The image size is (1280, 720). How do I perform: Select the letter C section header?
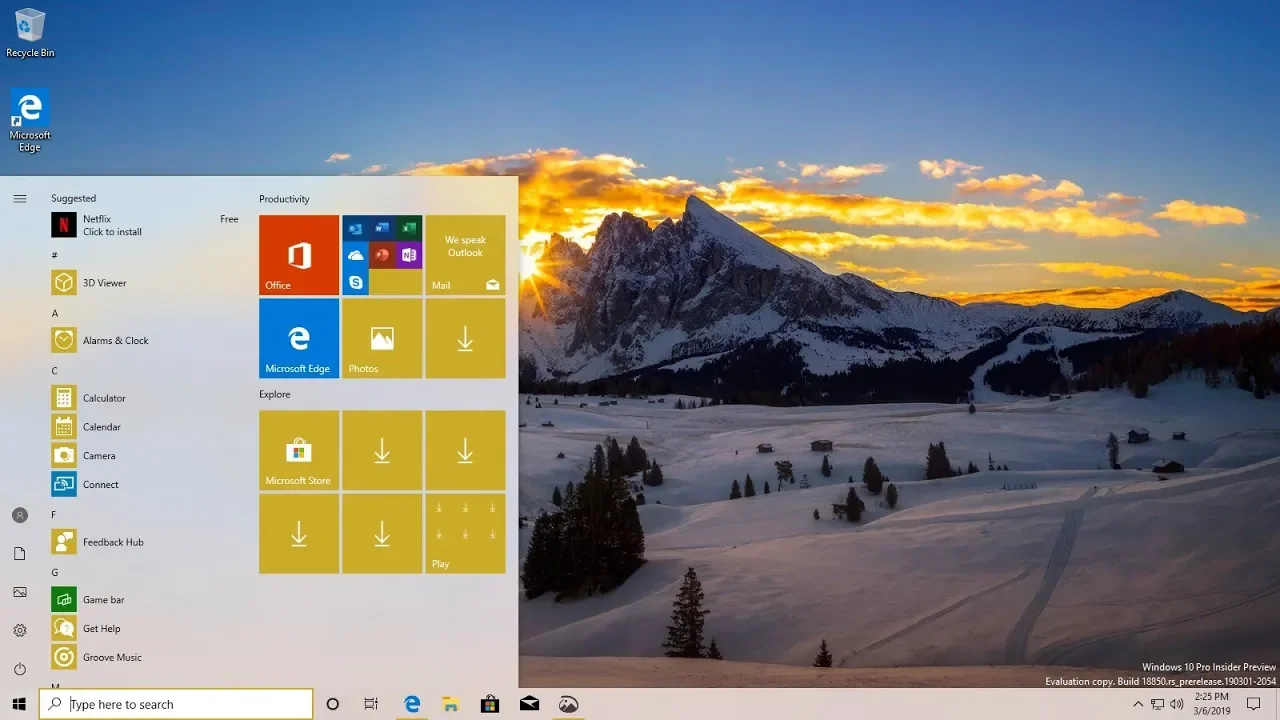pos(55,371)
